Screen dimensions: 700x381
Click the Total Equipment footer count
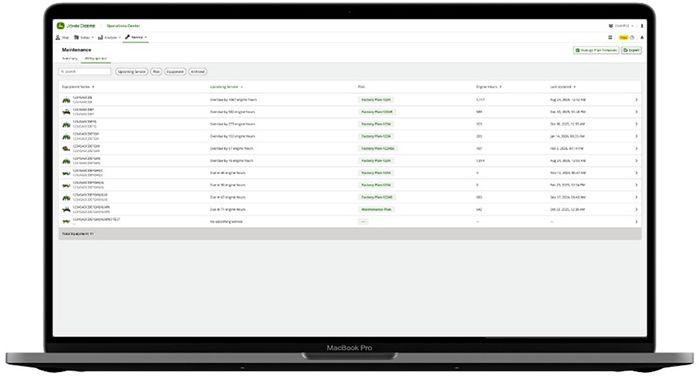coord(78,234)
